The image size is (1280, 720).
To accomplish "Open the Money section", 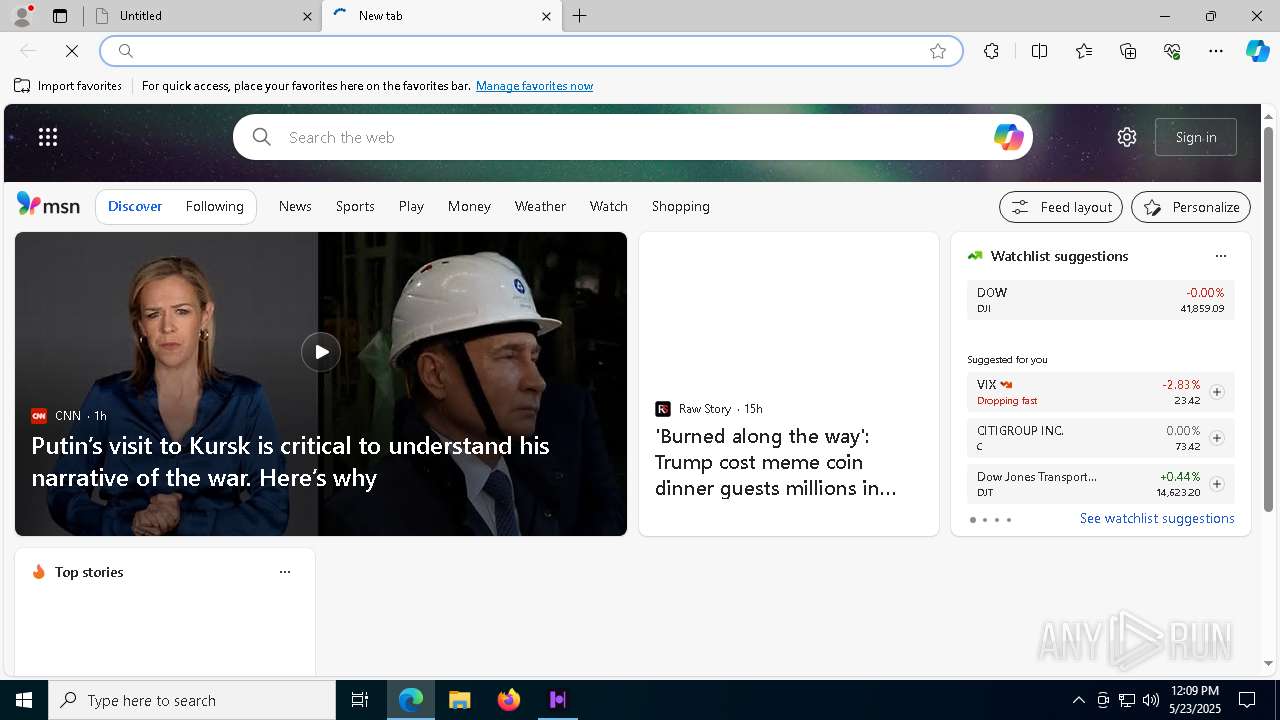I will click(x=469, y=206).
